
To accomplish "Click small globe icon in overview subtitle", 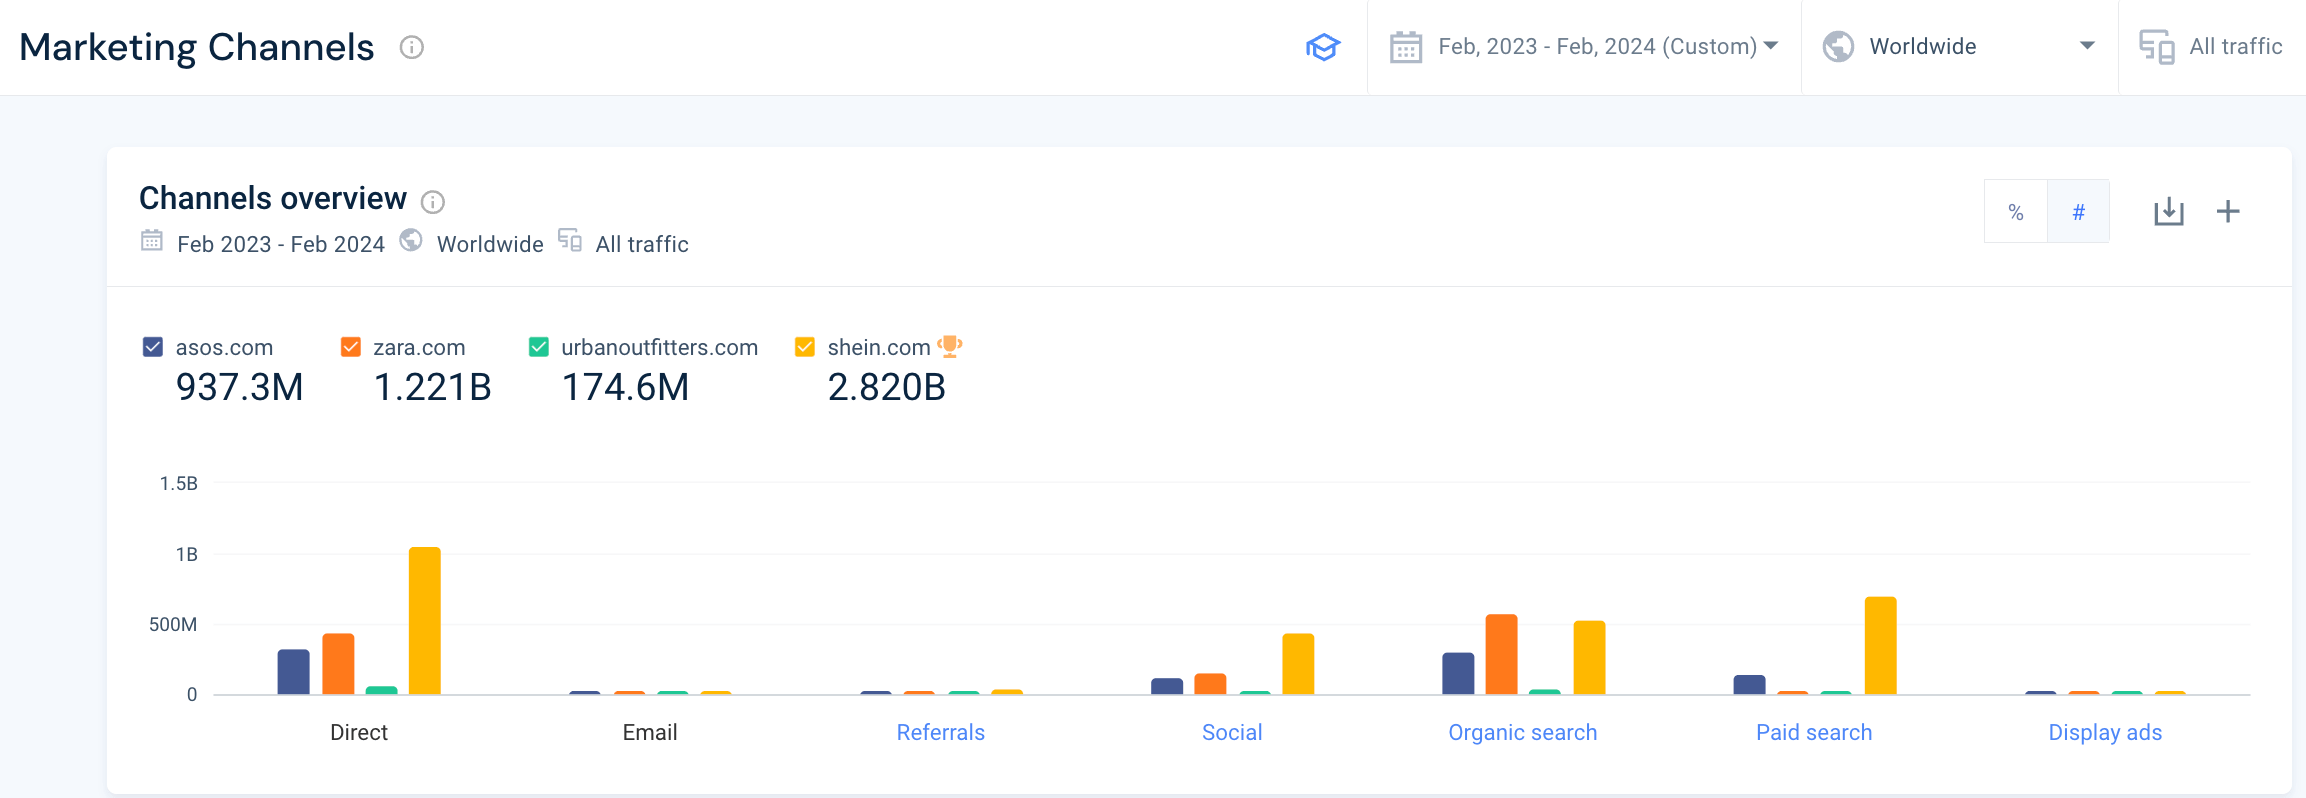I will click(x=411, y=240).
